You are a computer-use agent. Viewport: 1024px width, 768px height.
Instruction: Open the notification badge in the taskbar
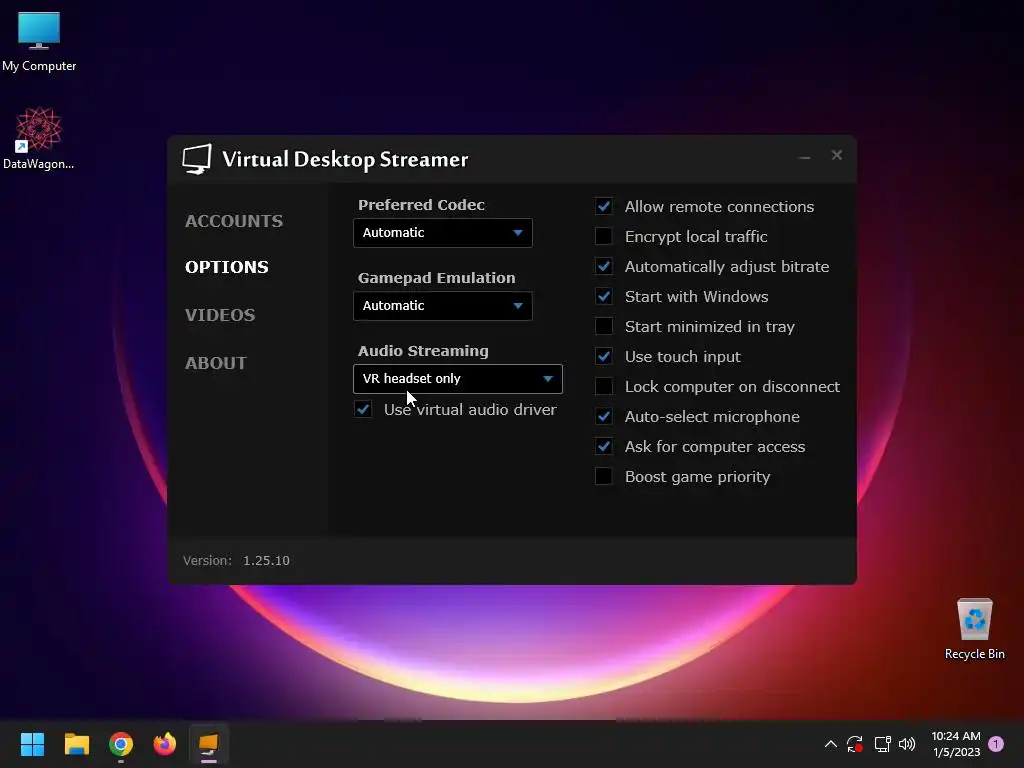tap(996, 744)
